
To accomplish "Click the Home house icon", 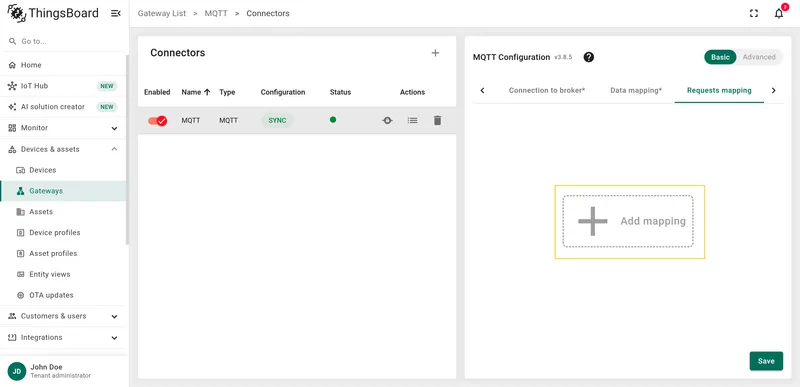I will point(12,65).
